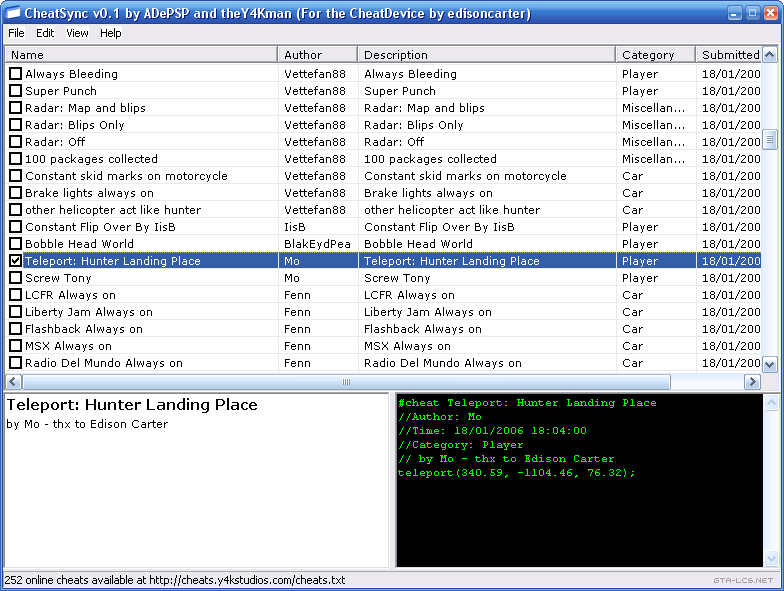Viewport: 784px width, 591px height.
Task: Check the Flashback Always on checkbox
Action: click(x=16, y=329)
